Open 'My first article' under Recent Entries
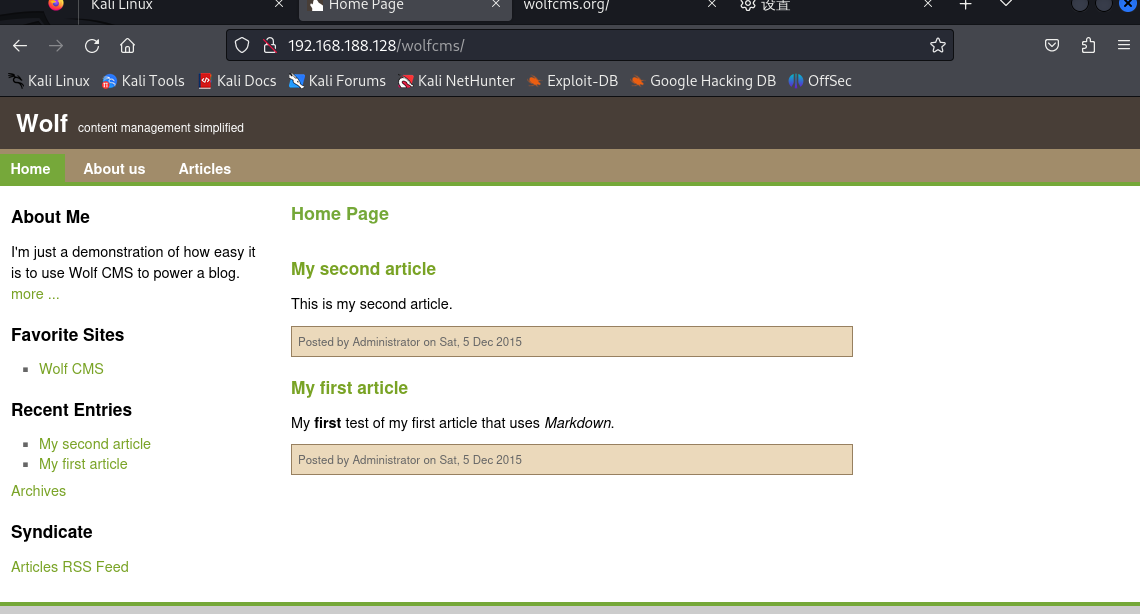The image size is (1140, 614). pos(83,464)
